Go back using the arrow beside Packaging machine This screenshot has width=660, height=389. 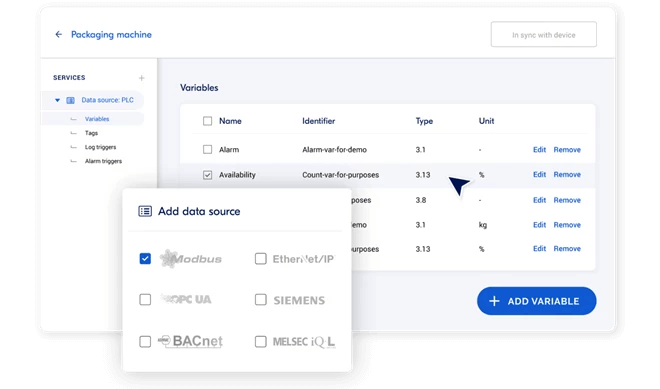click(x=59, y=35)
